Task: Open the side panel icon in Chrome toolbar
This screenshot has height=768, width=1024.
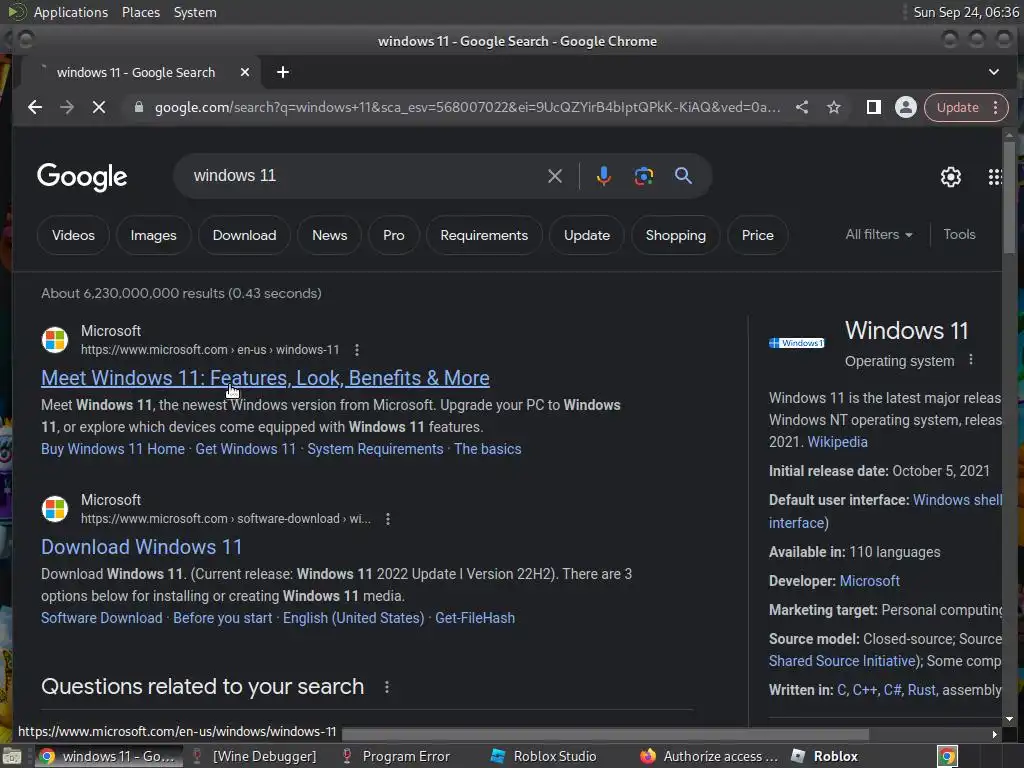Action: pyautogui.click(x=873, y=107)
